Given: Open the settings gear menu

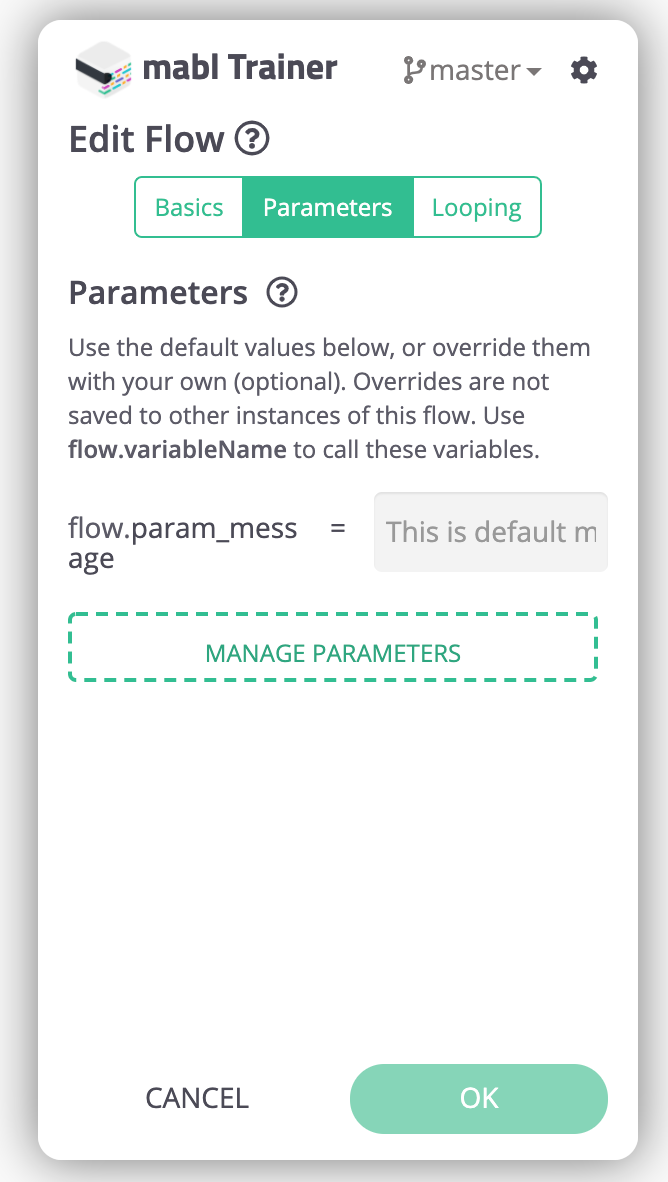Looking at the screenshot, I should [584, 70].
